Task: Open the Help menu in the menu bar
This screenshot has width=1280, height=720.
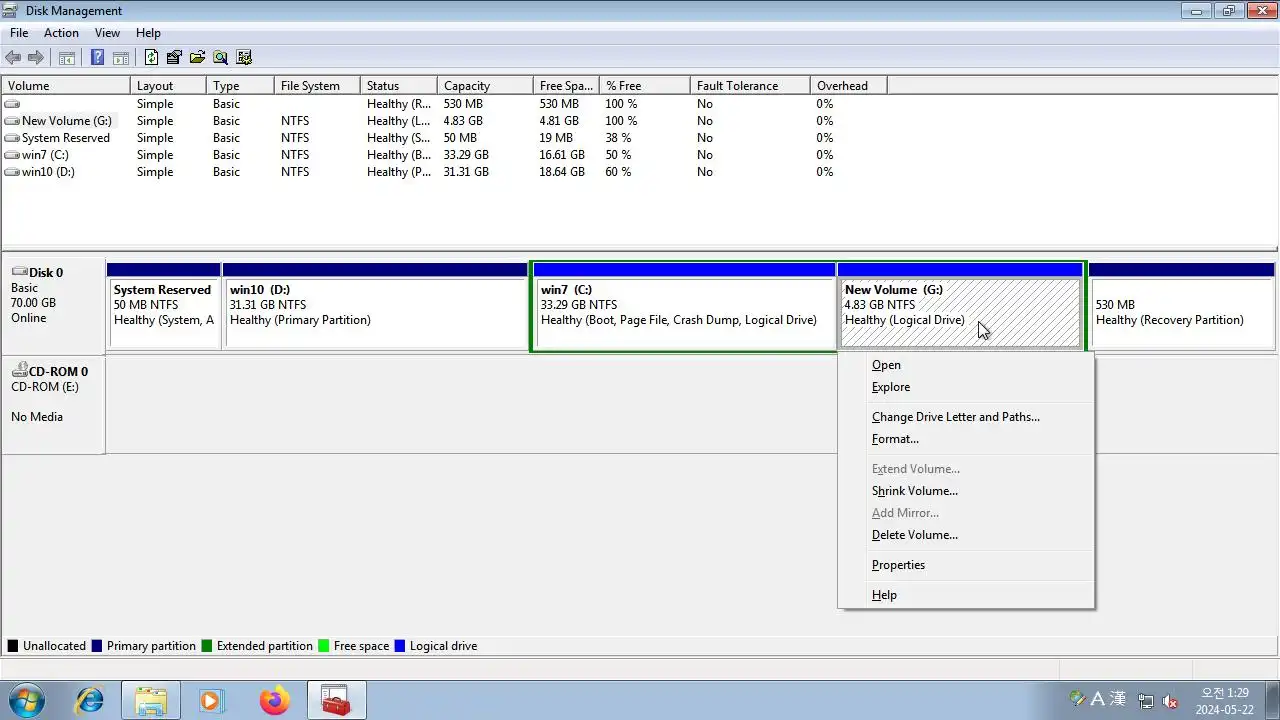Action: pyautogui.click(x=148, y=33)
